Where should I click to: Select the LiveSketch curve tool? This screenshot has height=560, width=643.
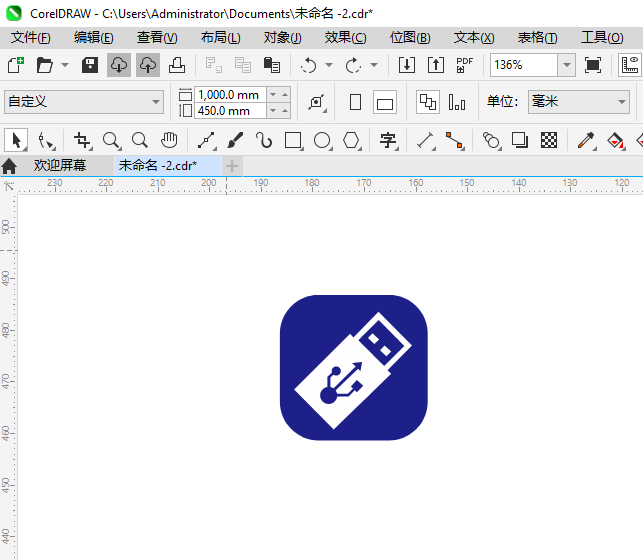click(264, 140)
